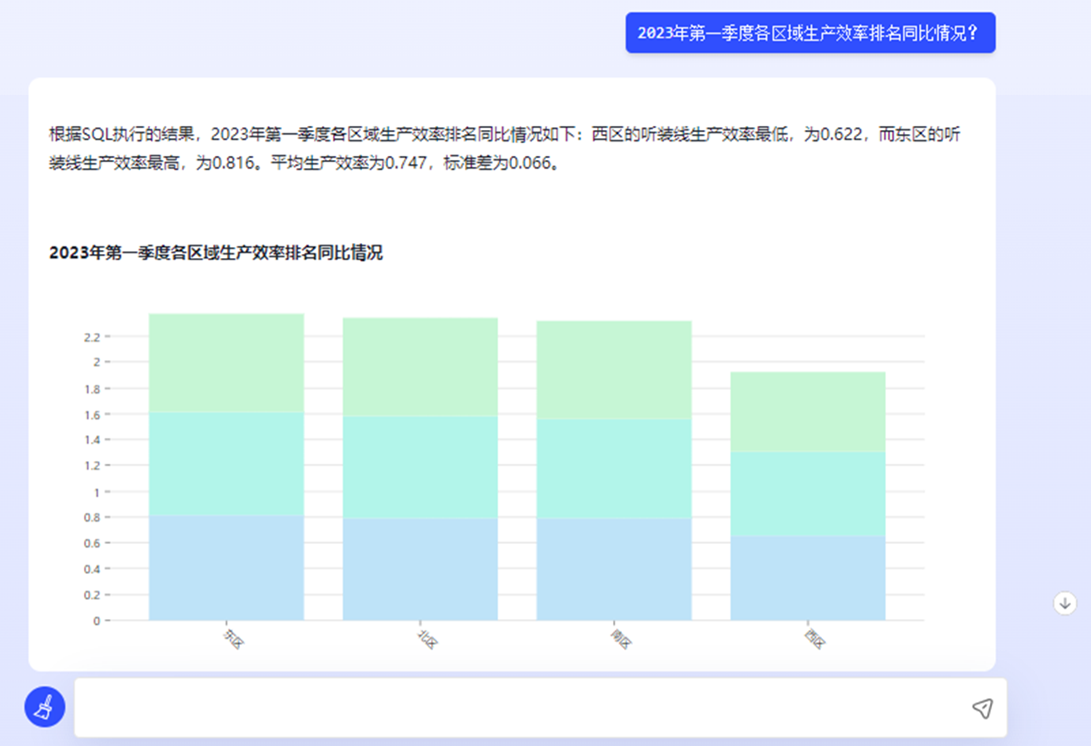The width and height of the screenshot is (1091, 746).
Task: Click the answer paragraph beginning 根据SQL执行的结果
Action: [504, 148]
